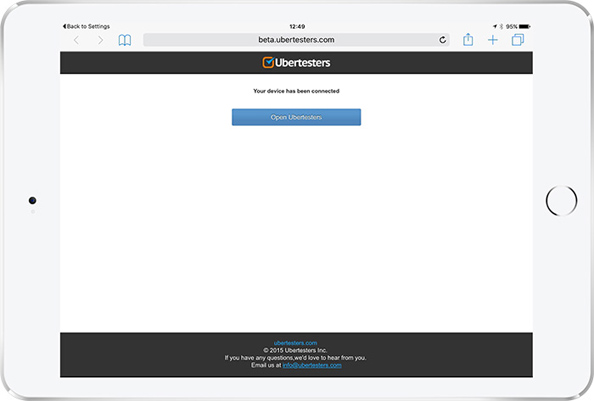Screen dimensions: 594x401
Task: Open the ubertesters.com footer link
Action: pos(295,343)
